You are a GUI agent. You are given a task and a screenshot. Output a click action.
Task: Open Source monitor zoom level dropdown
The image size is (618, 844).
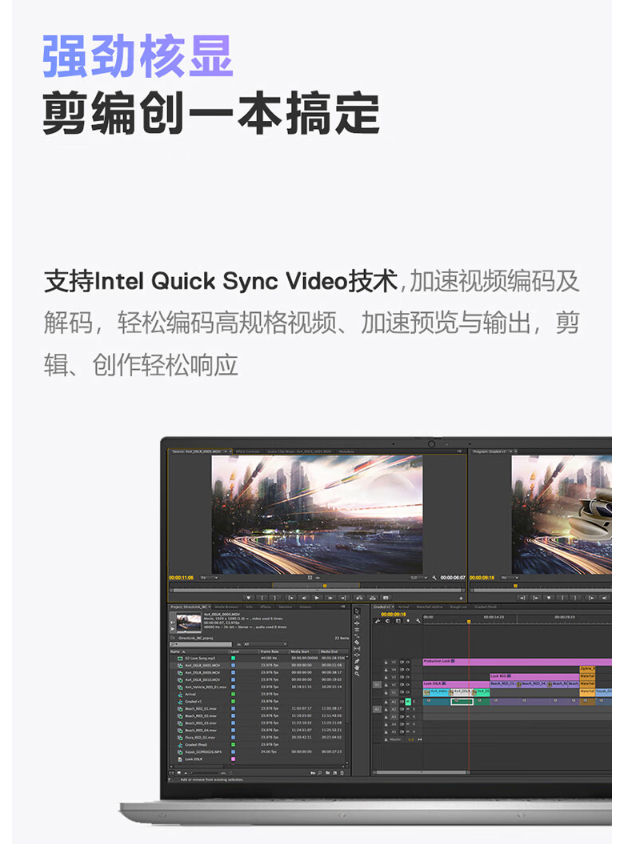tap(208, 578)
